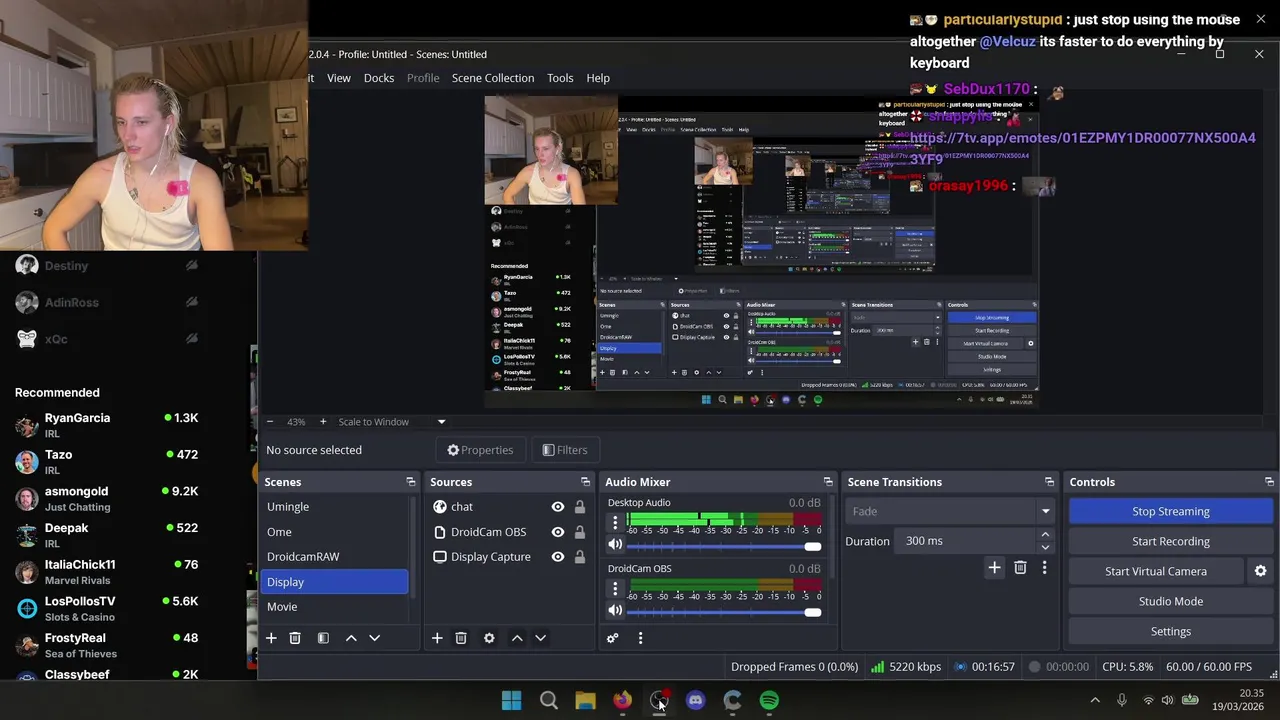Open source properties gear in Sources toolbar
This screenshot has height=720, width=1280.
489,638
